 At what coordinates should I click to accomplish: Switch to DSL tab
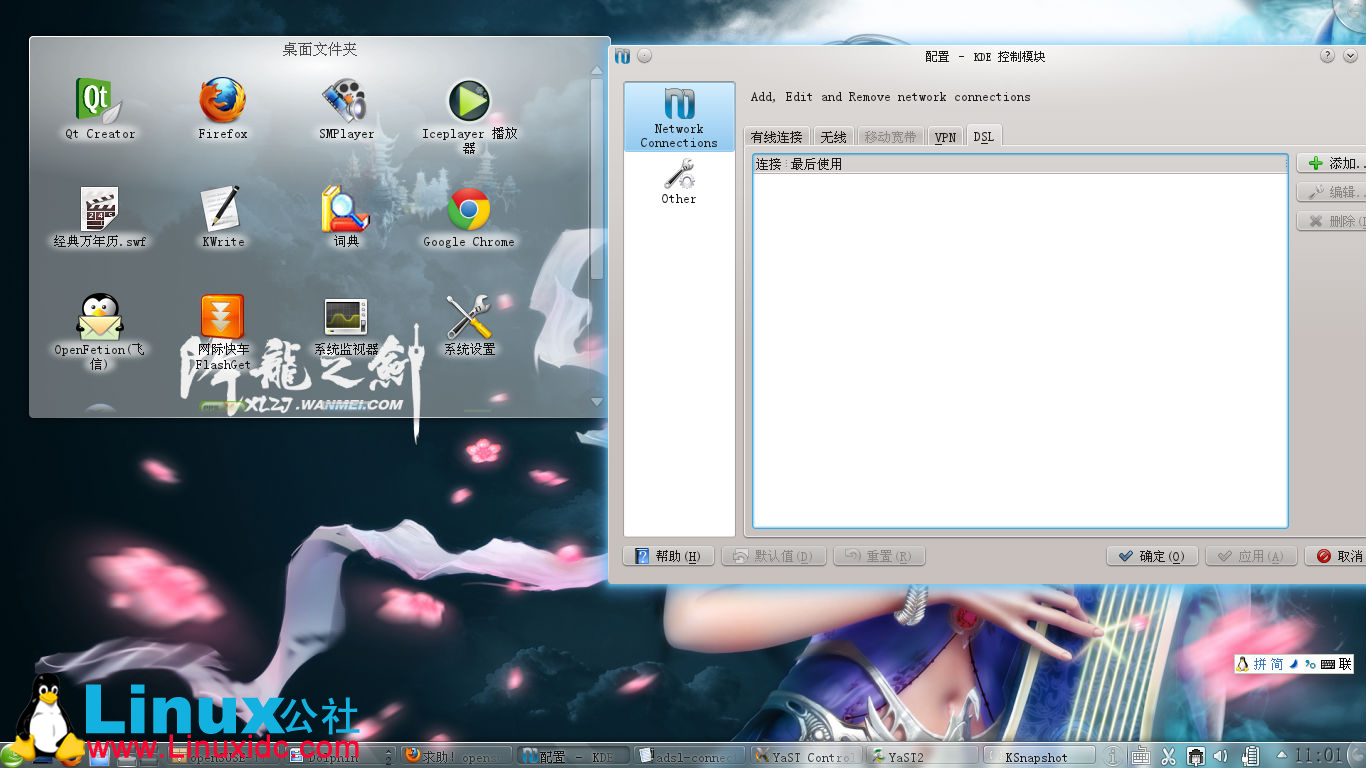(984, 137)
